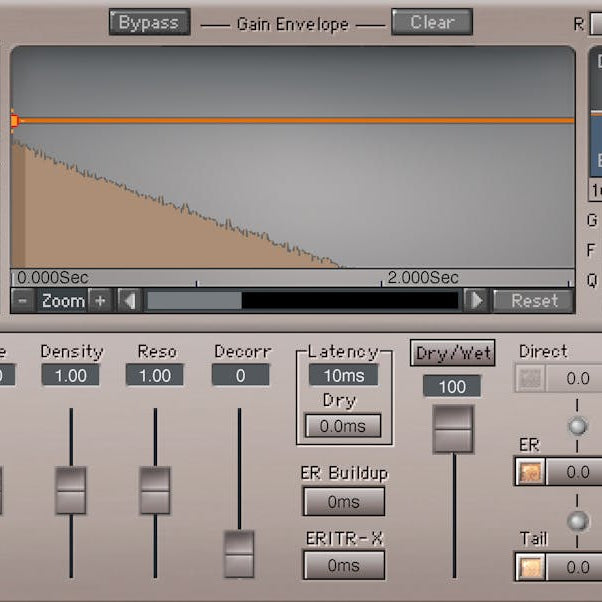The image size is (602, 602).
Task: Click the Zoom label button
Action: pos(63,301)
